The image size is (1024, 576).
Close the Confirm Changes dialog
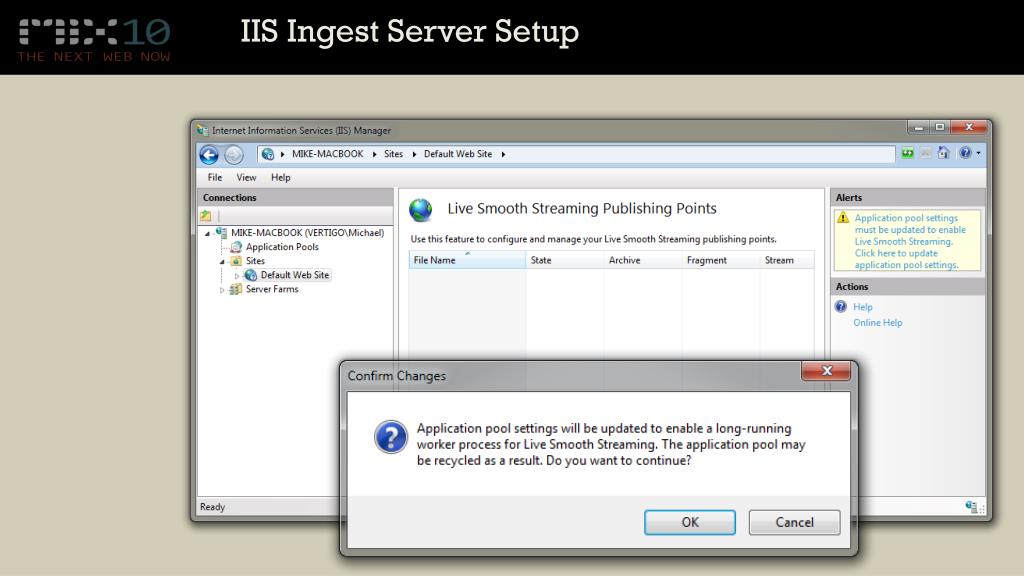pyautogui.click(x=826, y=371)
